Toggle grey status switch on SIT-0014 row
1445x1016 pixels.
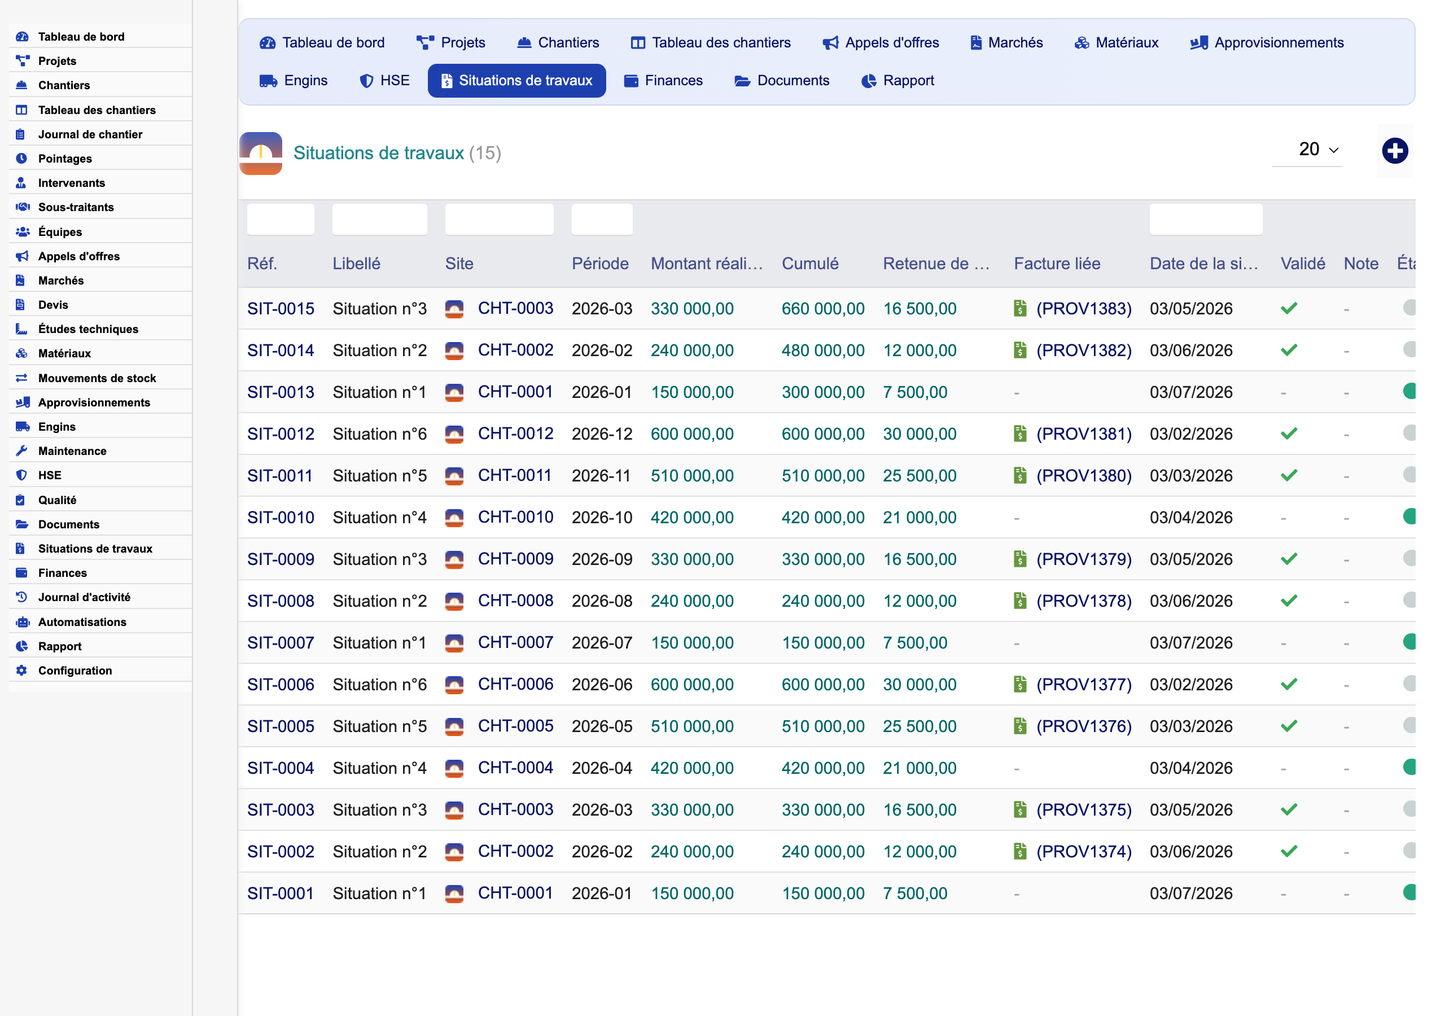click(x=1409, y=350)
